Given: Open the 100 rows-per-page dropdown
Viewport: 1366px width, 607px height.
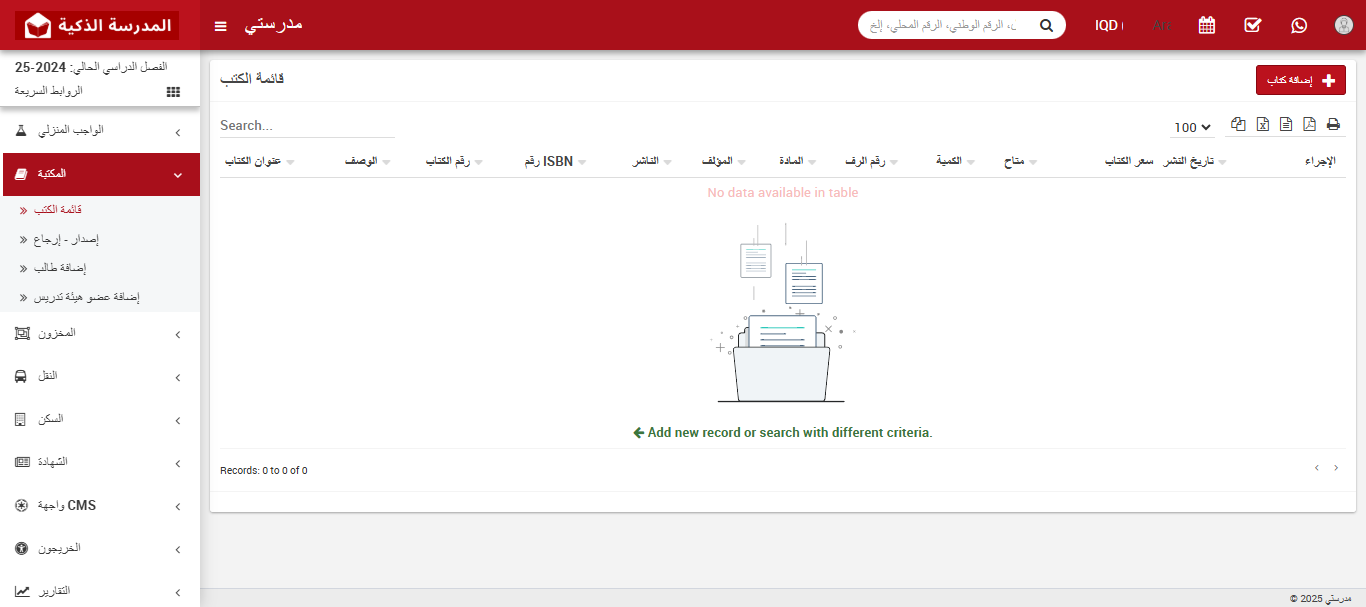Looking at the screenshot, I should coord(1192,127).
